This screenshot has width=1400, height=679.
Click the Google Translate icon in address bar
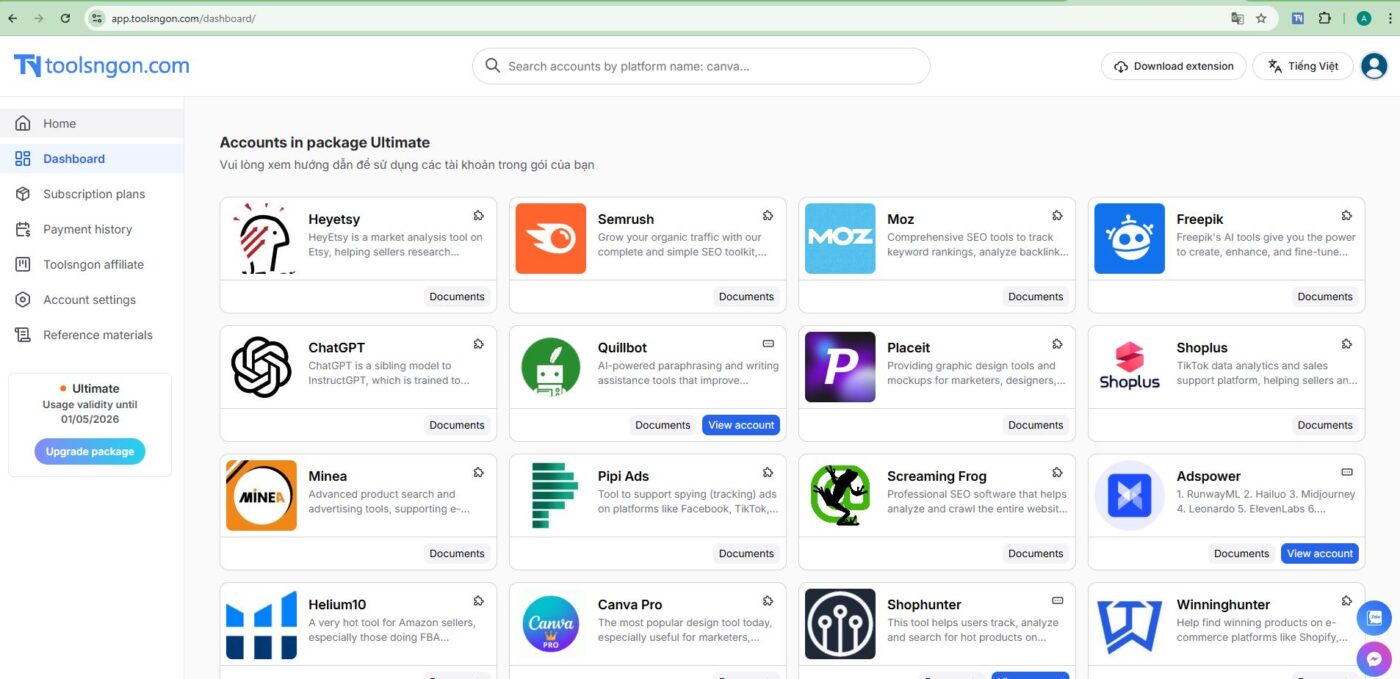[x=1237, y=18]
